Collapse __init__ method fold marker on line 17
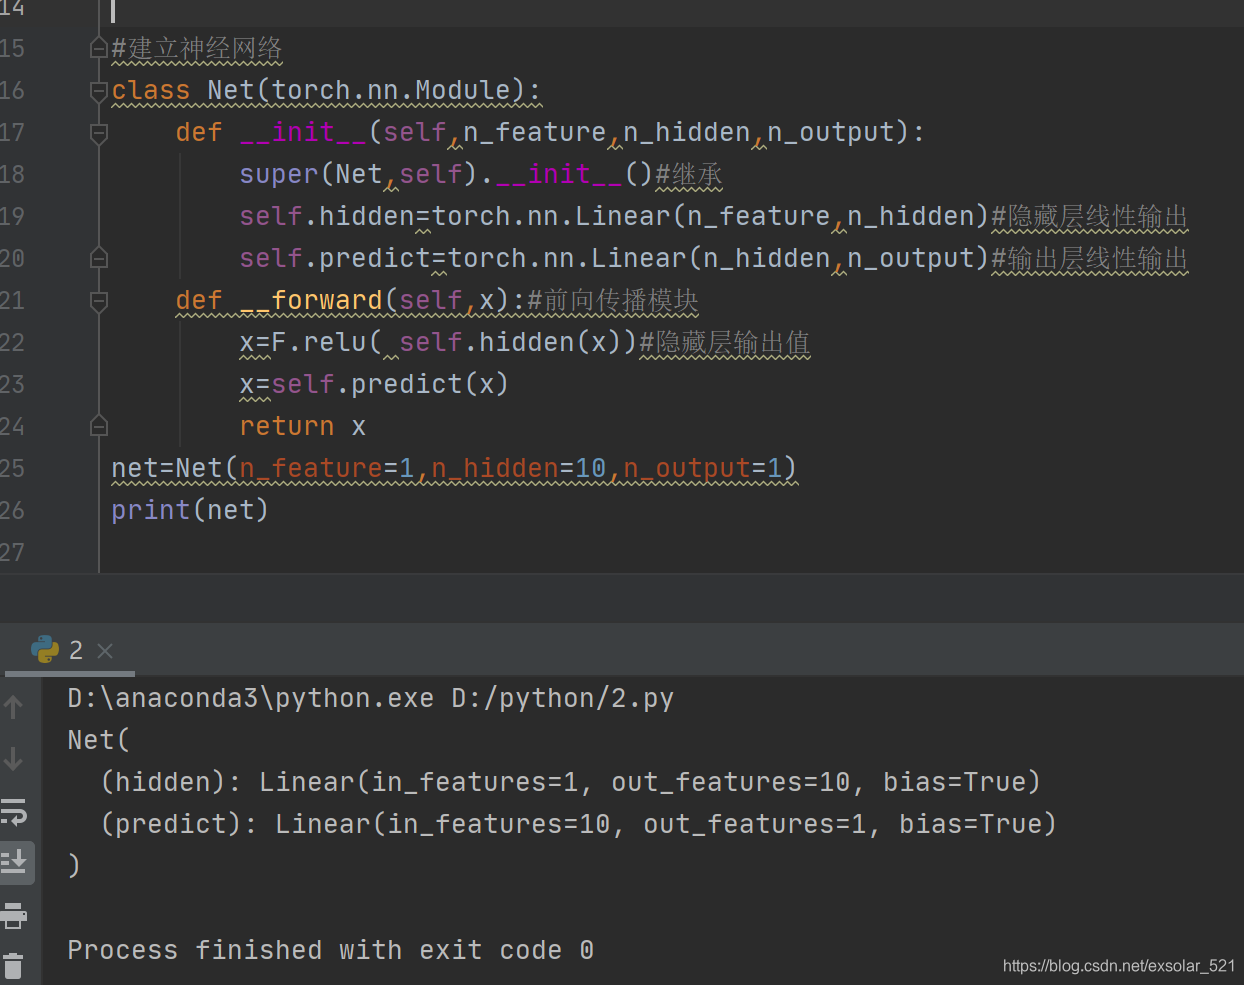Viewport: 1244px width, 985px height. click(x=98, y=132)
